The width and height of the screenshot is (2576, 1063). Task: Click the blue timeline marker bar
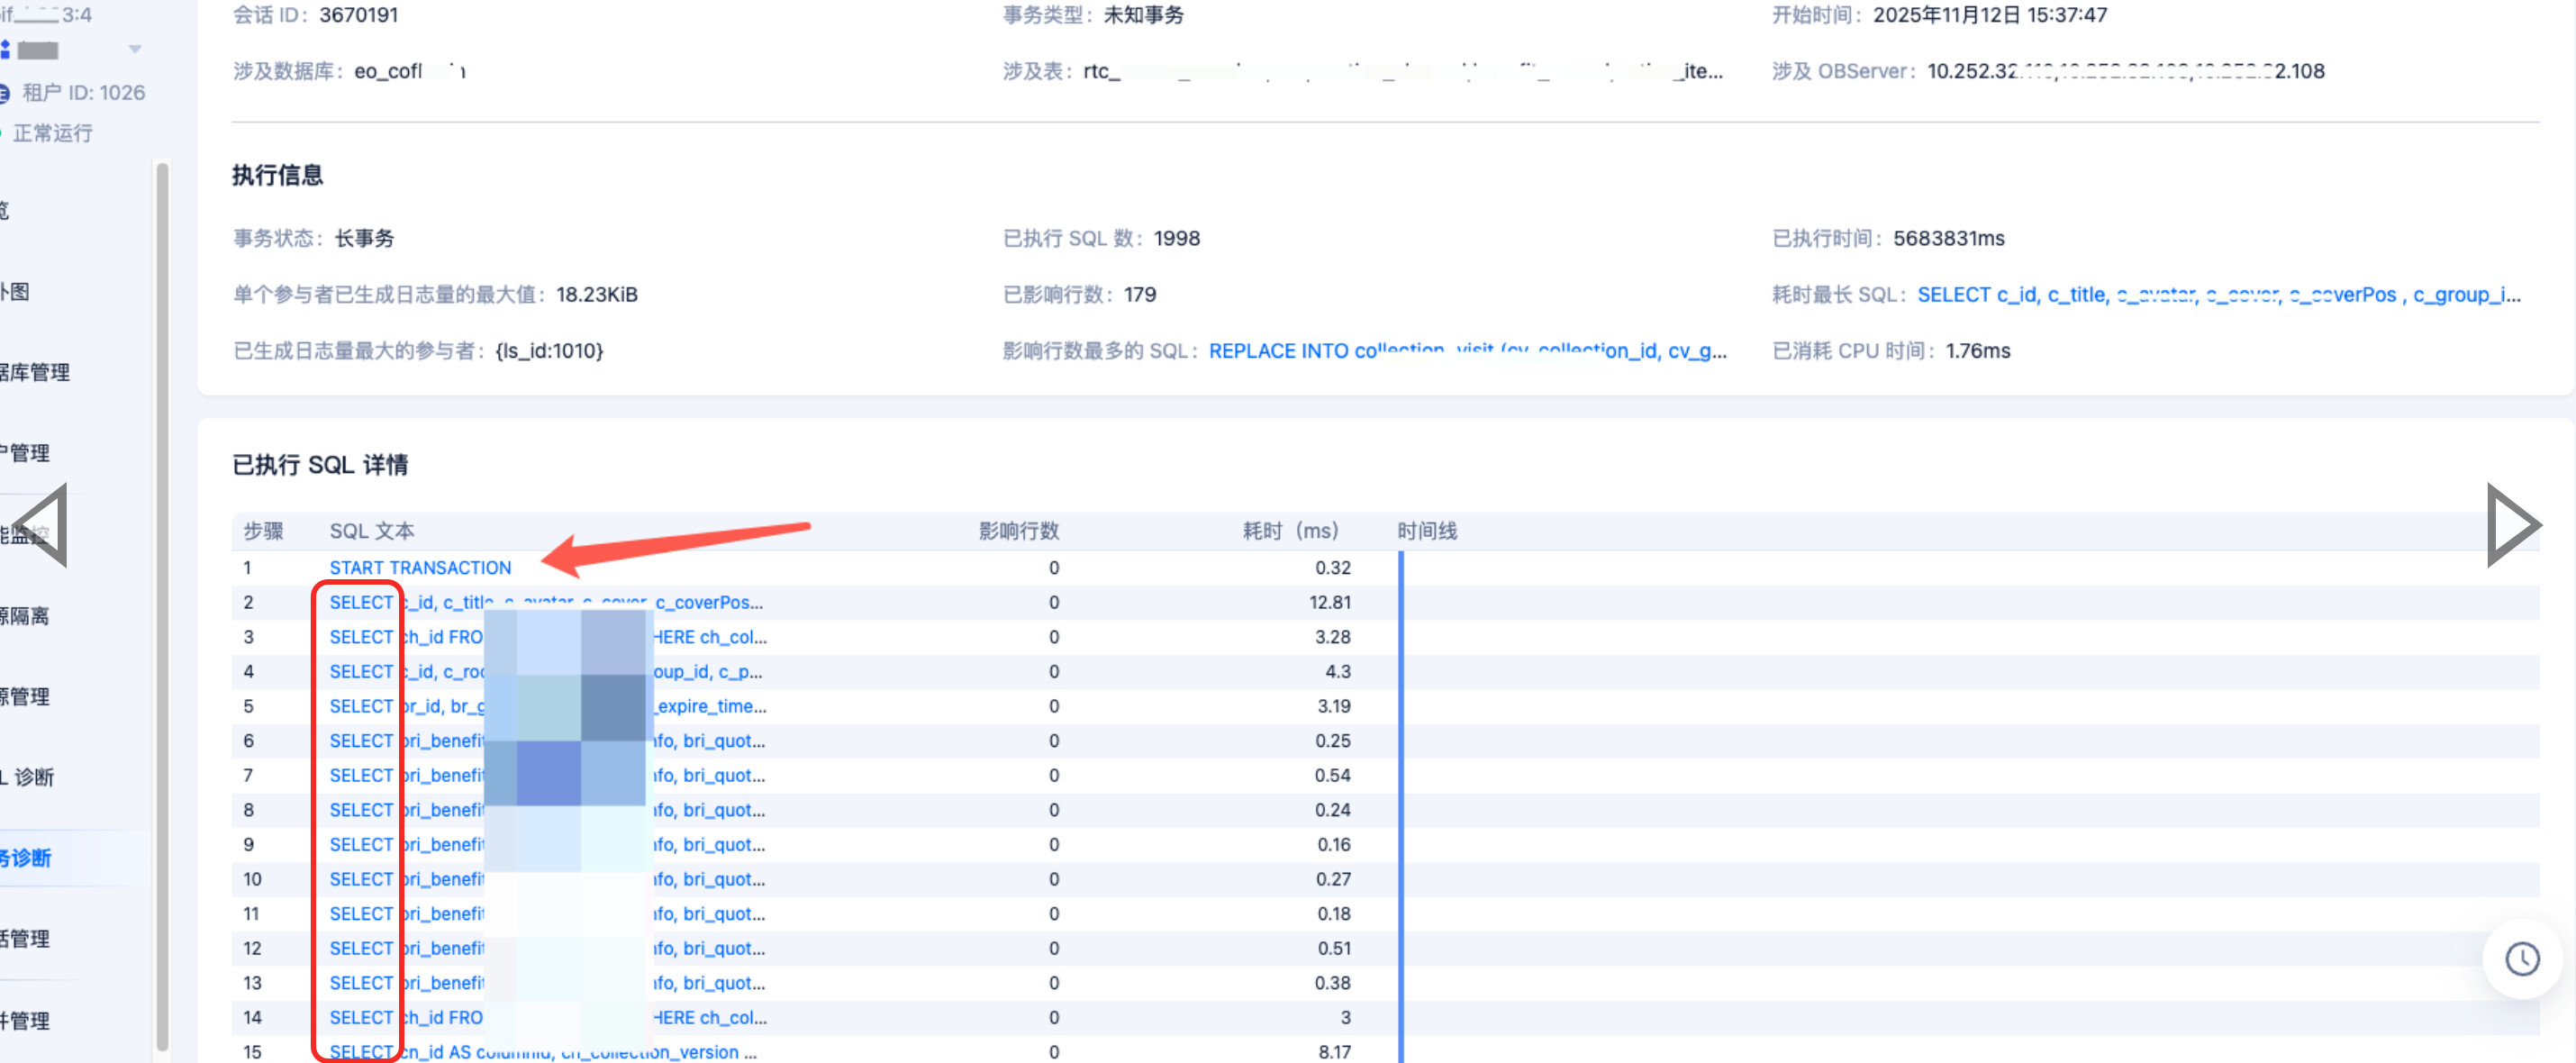tap(1400, 800)
